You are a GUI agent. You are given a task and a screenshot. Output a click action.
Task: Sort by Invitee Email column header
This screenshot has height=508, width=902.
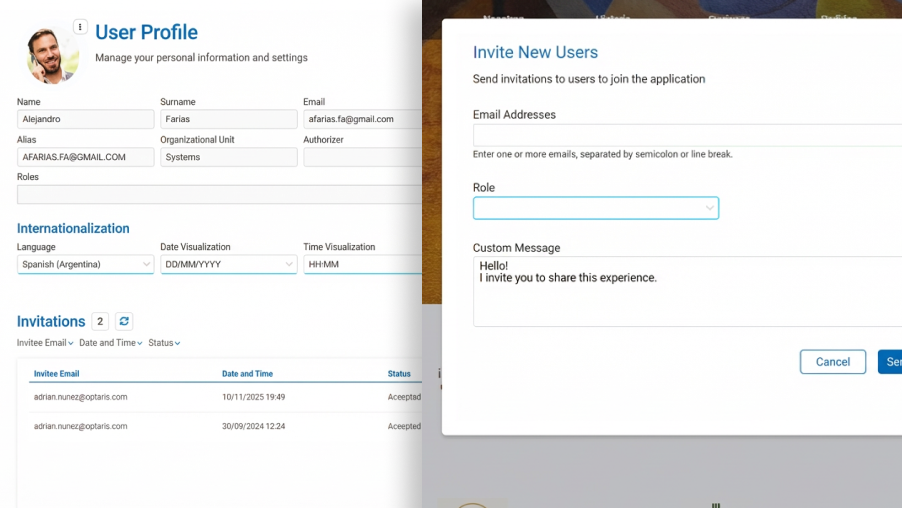(57, 374)
